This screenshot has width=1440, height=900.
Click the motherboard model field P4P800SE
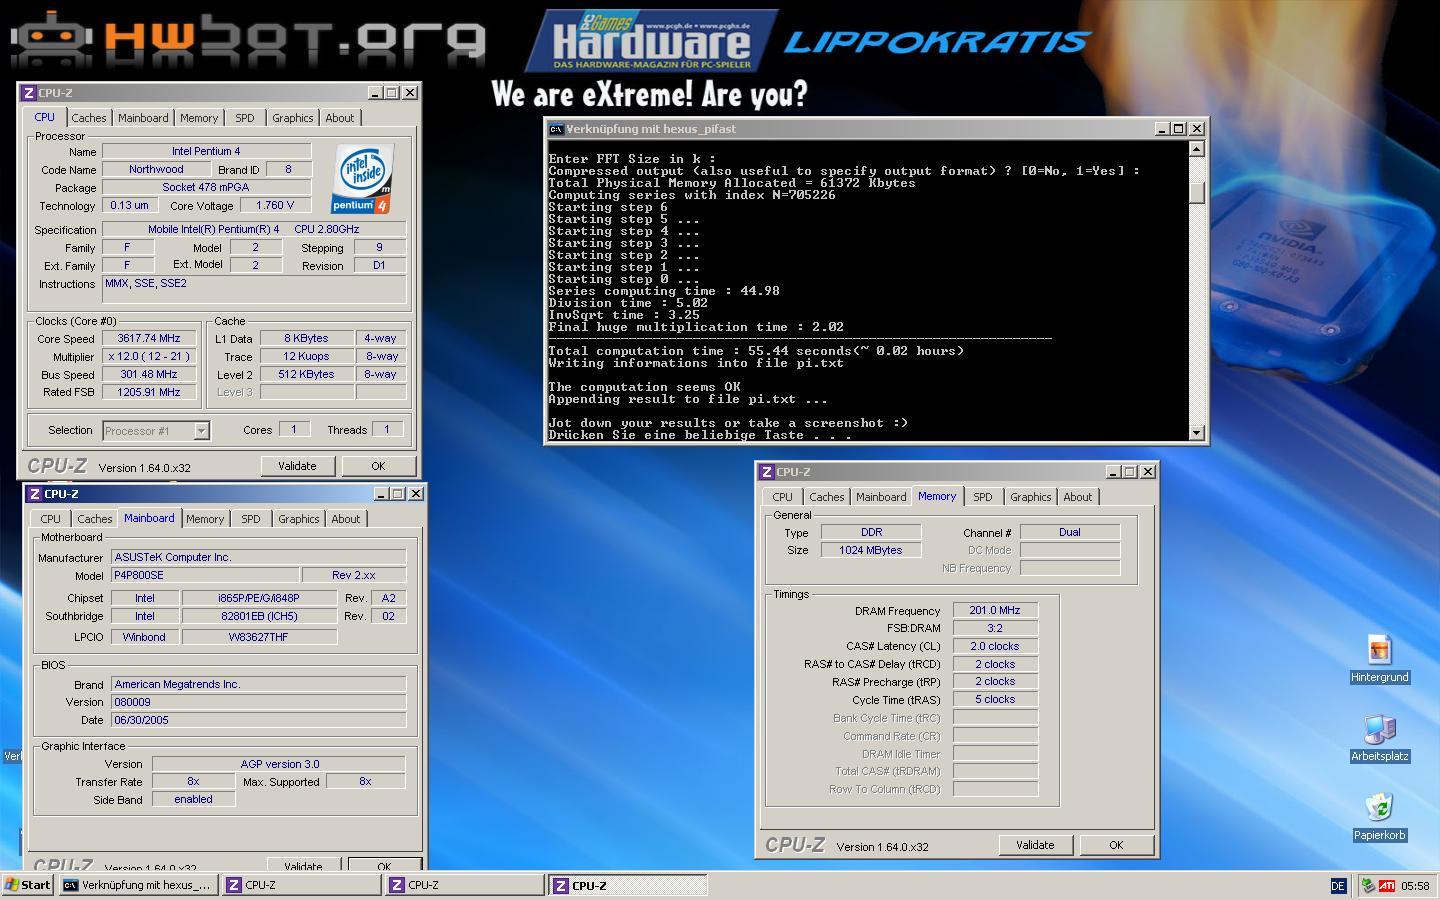tap(205, 575)
